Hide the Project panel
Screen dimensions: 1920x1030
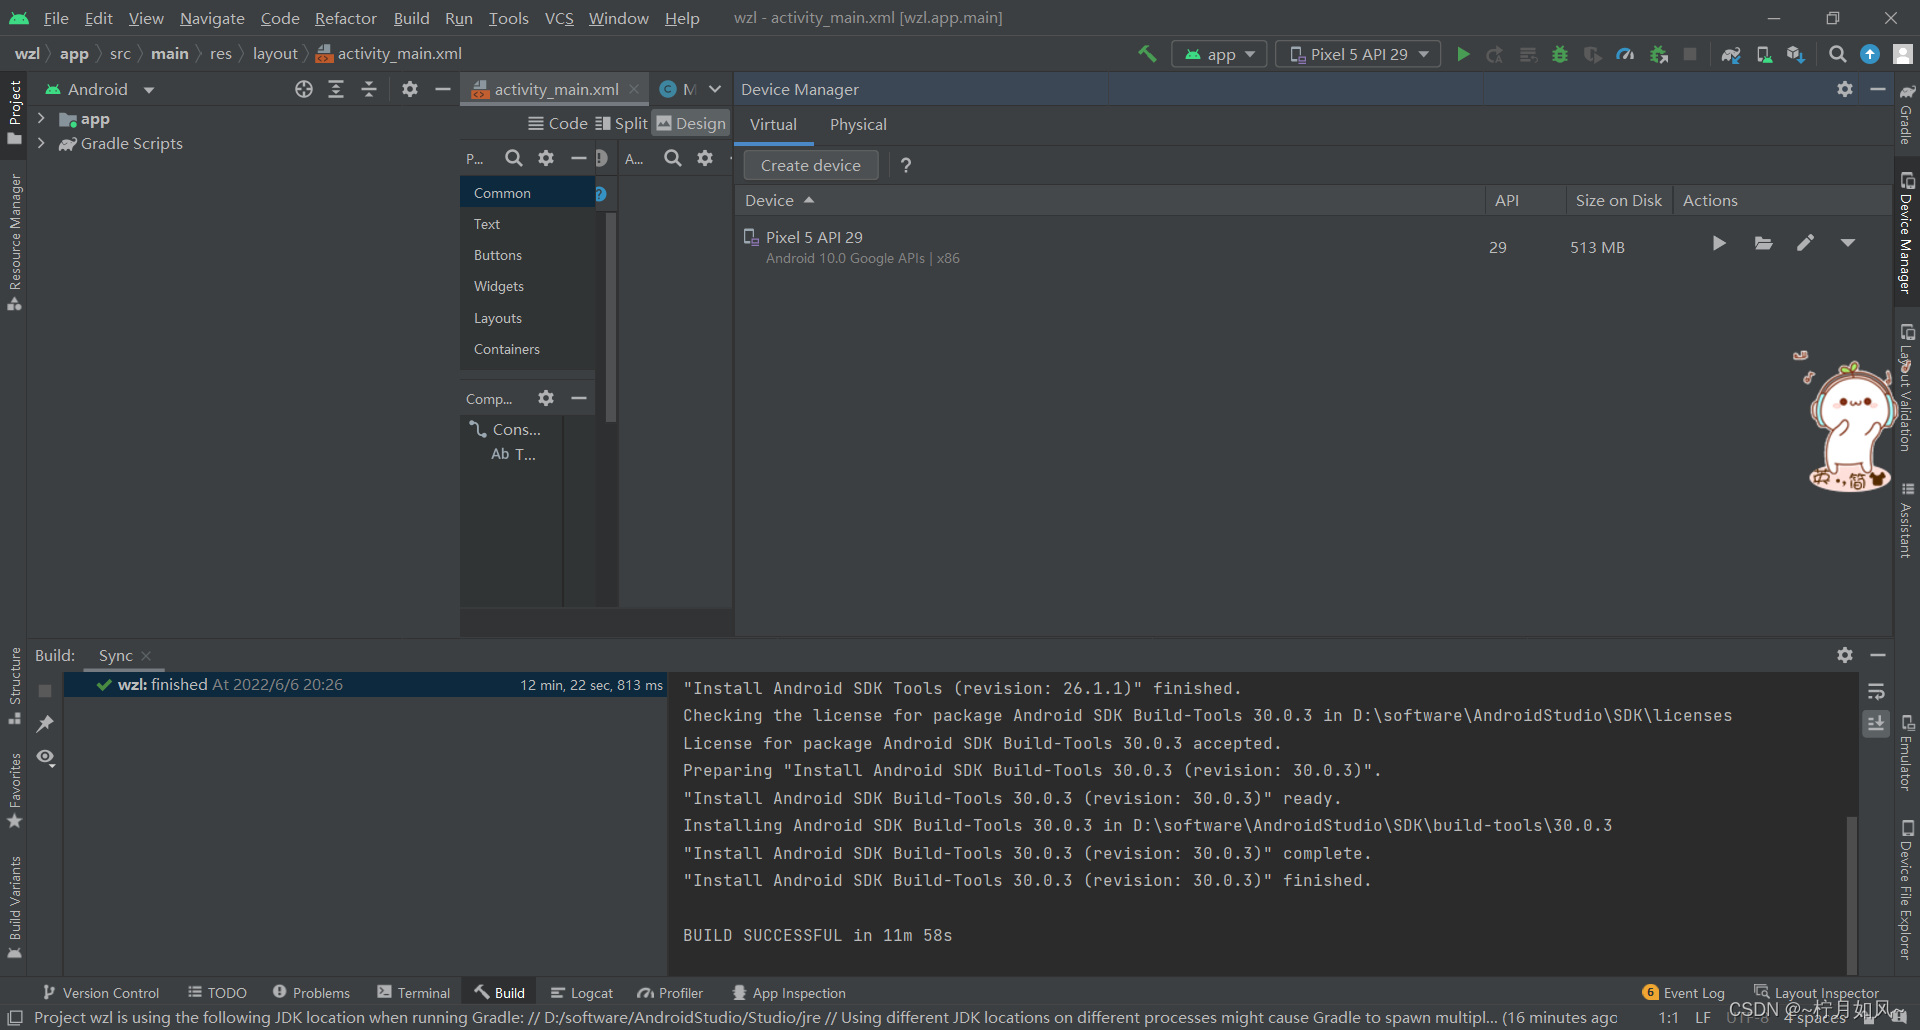tap(443, 89)
